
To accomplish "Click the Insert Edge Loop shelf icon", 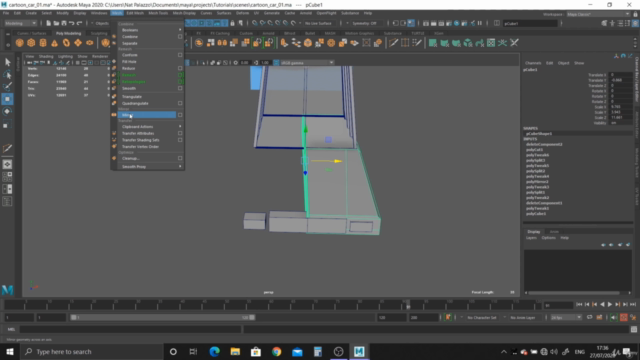I will 405,43.
